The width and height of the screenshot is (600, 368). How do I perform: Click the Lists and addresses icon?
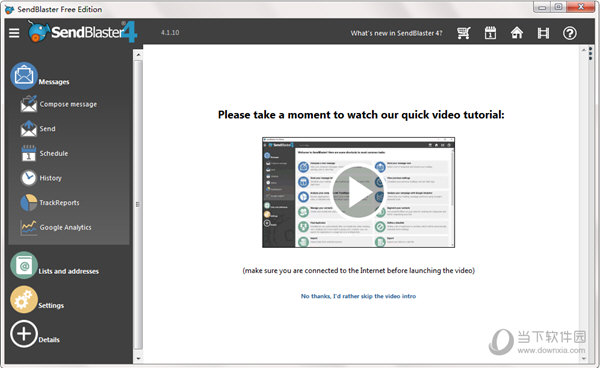click(24, 265)
